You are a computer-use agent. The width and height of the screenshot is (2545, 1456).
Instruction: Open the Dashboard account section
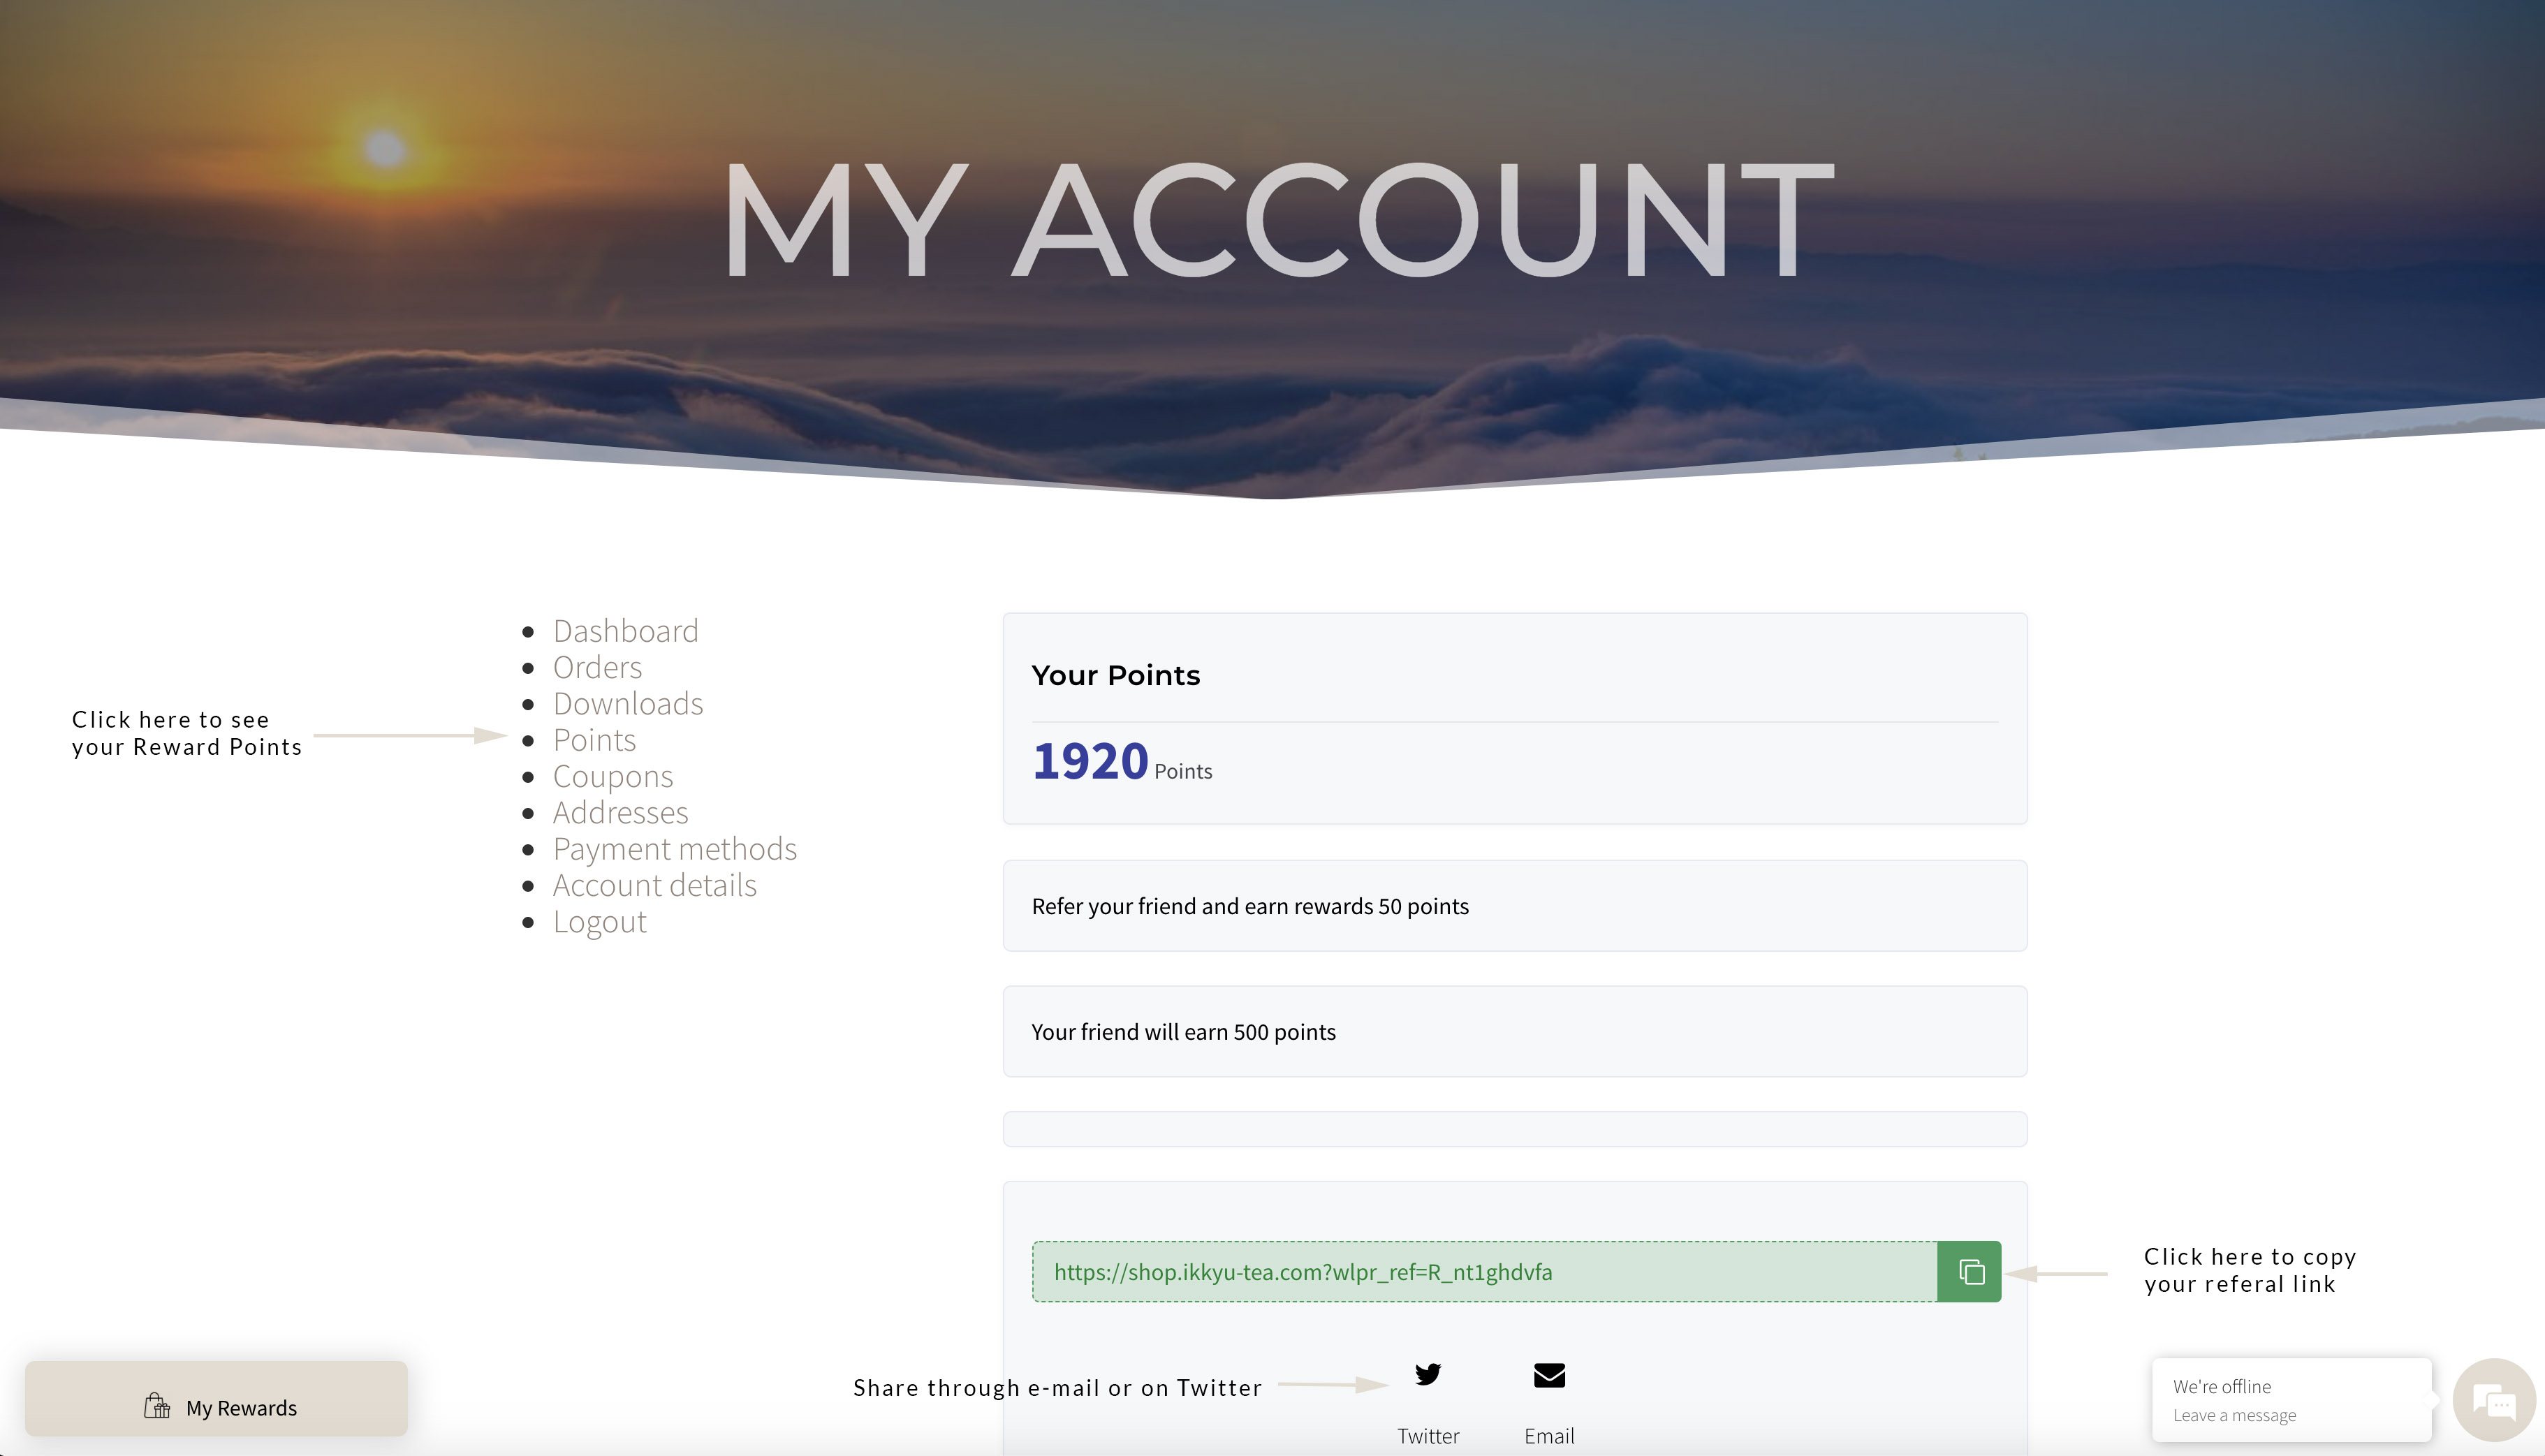click(625, 631)
